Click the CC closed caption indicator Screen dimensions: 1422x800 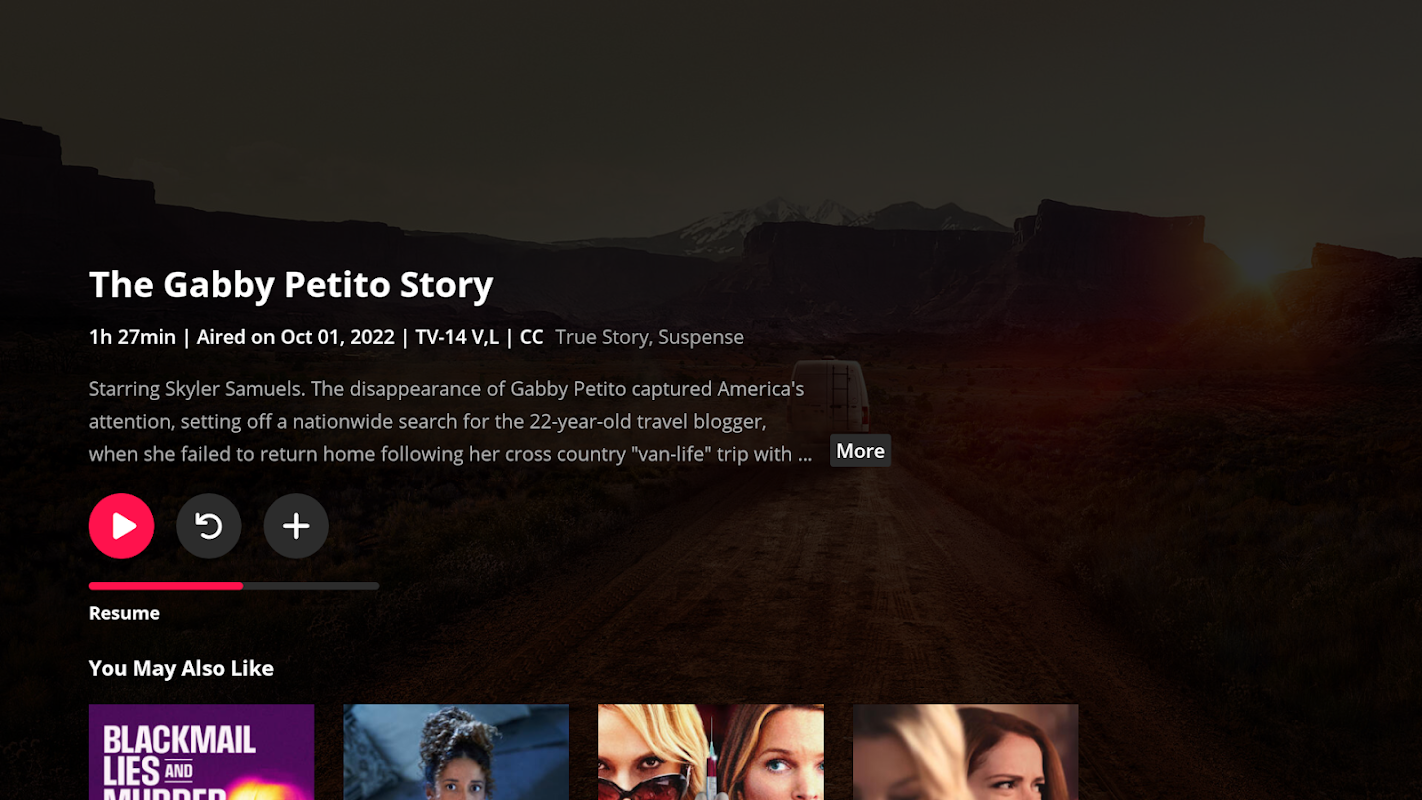coord(531,337)
